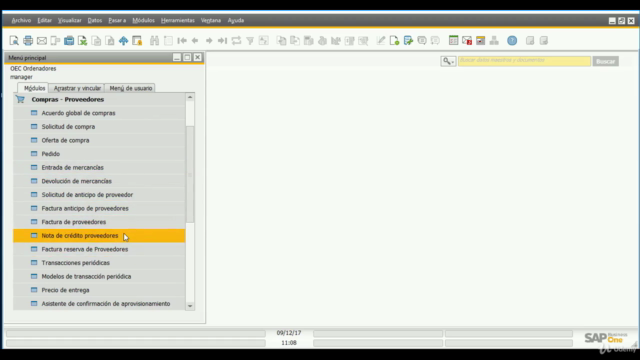Click the Print Preview toolbar icon
This screenshot has height=360, width=640.
(x=14, y=40)
